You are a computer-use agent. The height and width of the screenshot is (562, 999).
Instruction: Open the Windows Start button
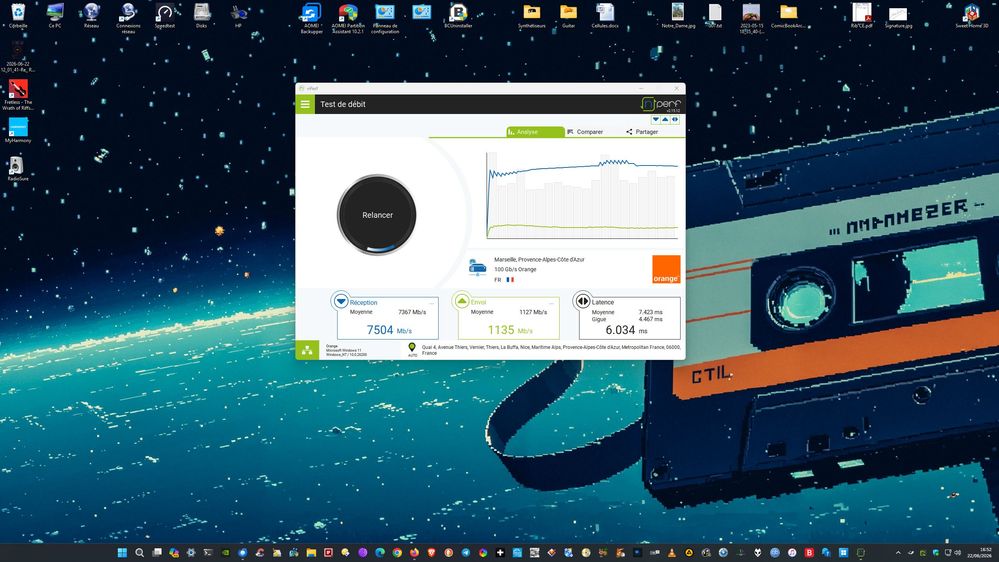coord(122,552)
